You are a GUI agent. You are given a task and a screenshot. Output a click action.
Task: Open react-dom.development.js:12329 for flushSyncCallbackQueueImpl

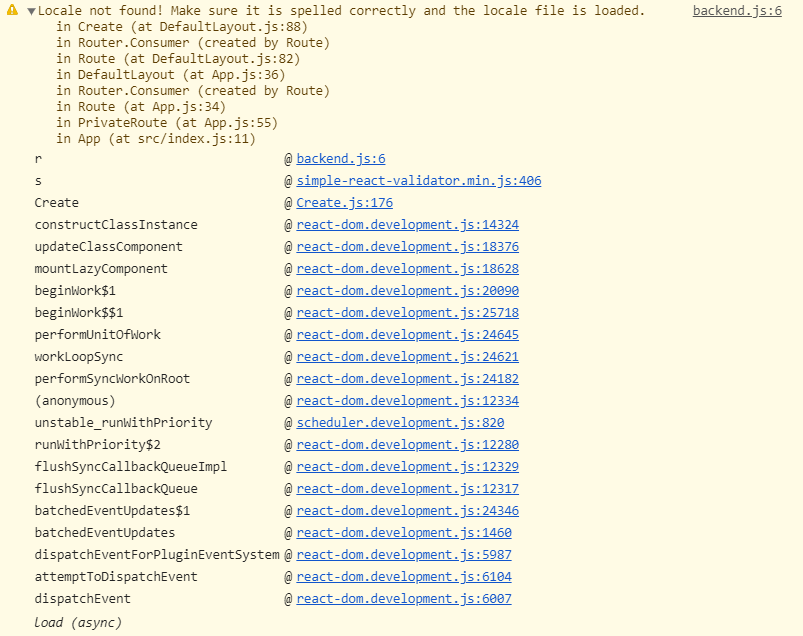tap(407, 466)
